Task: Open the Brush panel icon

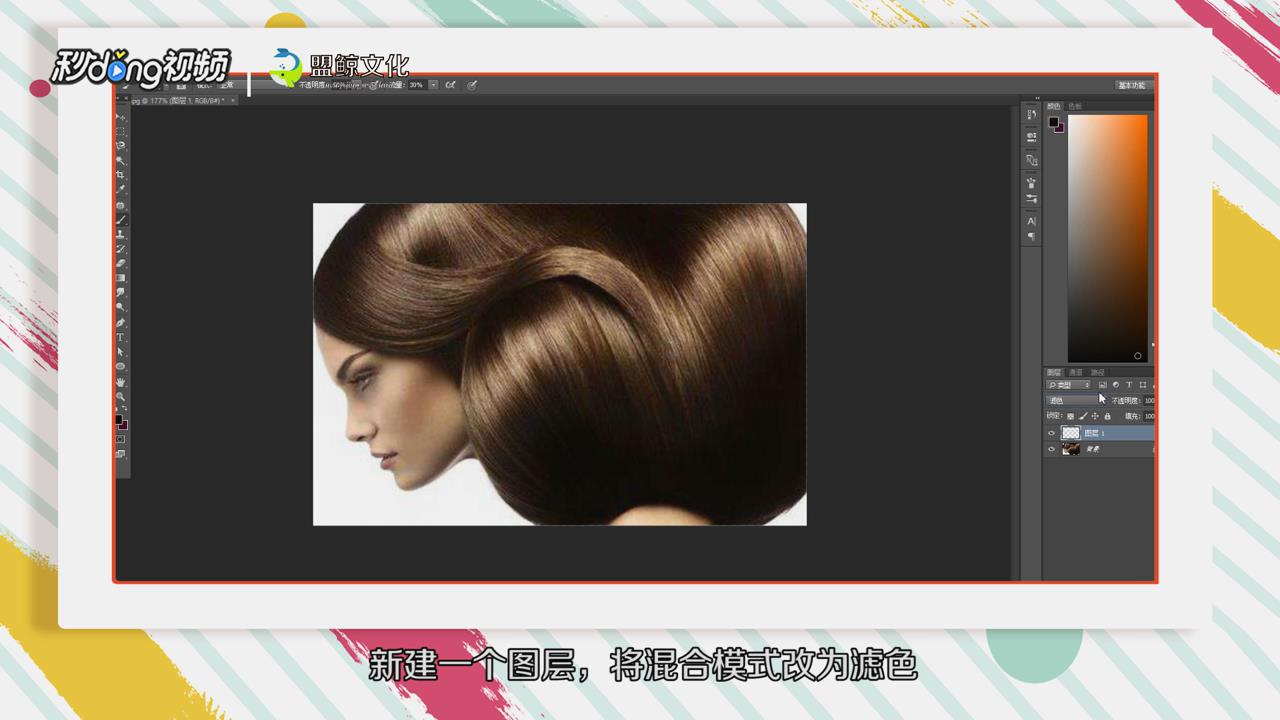Action: [x=1031, y=182]
